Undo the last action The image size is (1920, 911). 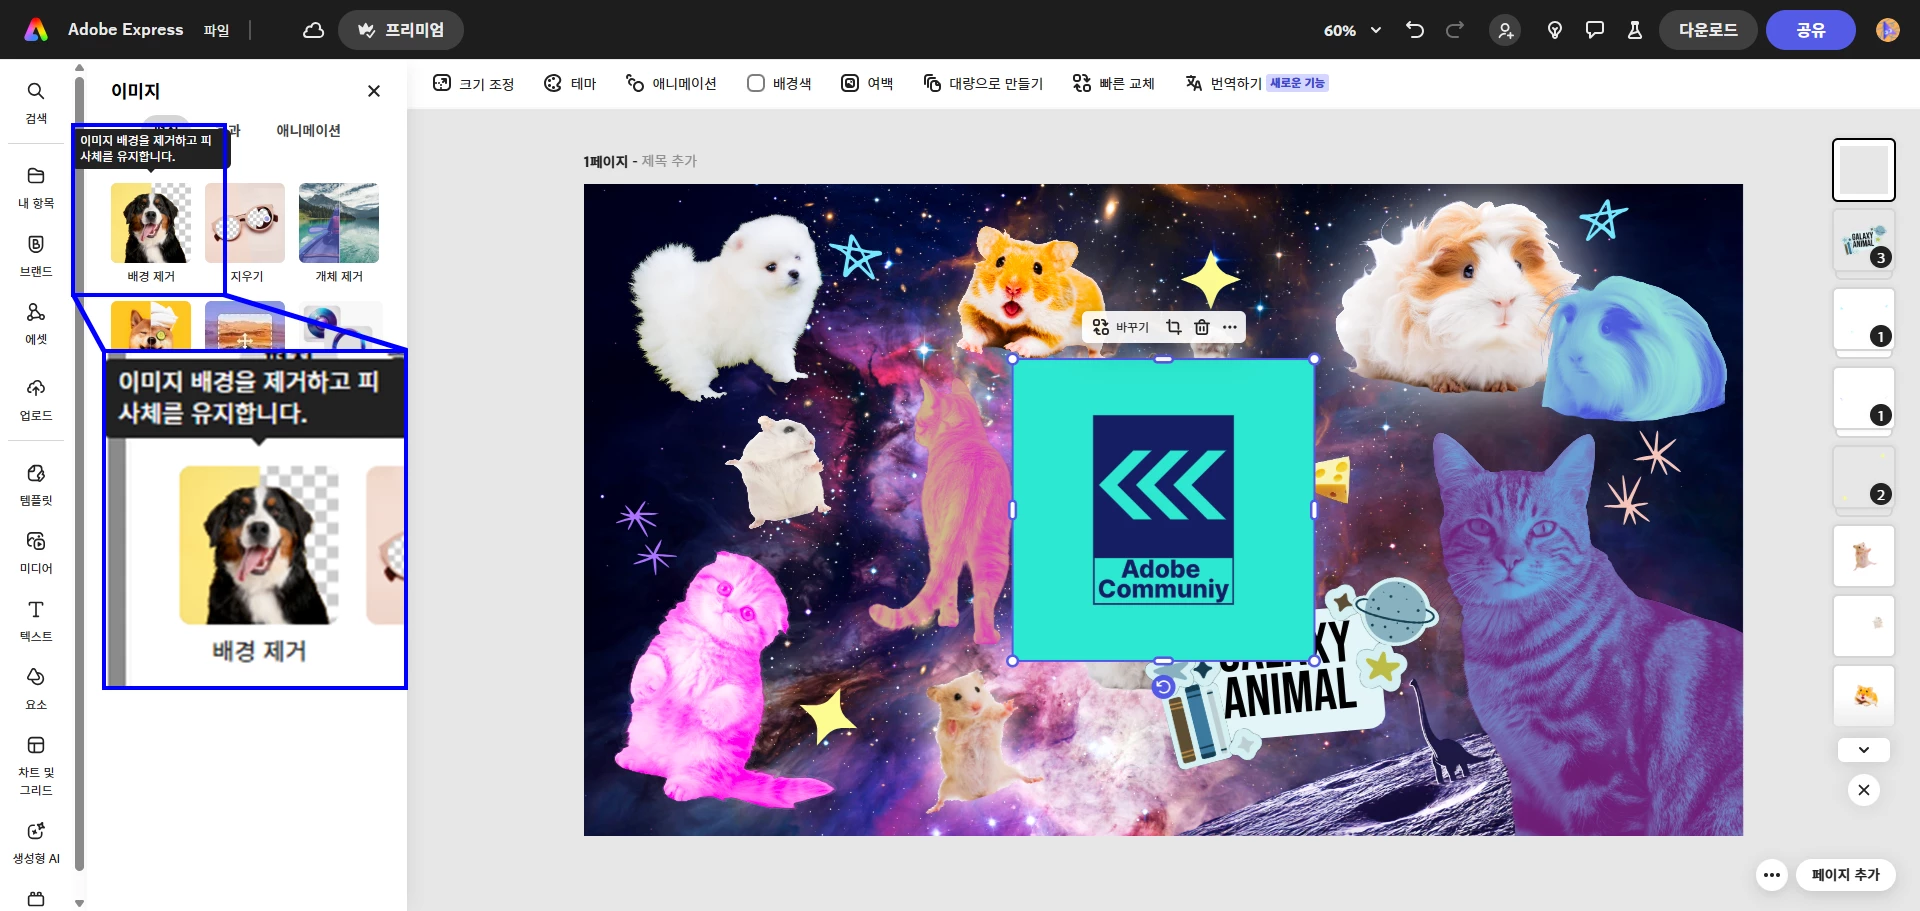1414,30
